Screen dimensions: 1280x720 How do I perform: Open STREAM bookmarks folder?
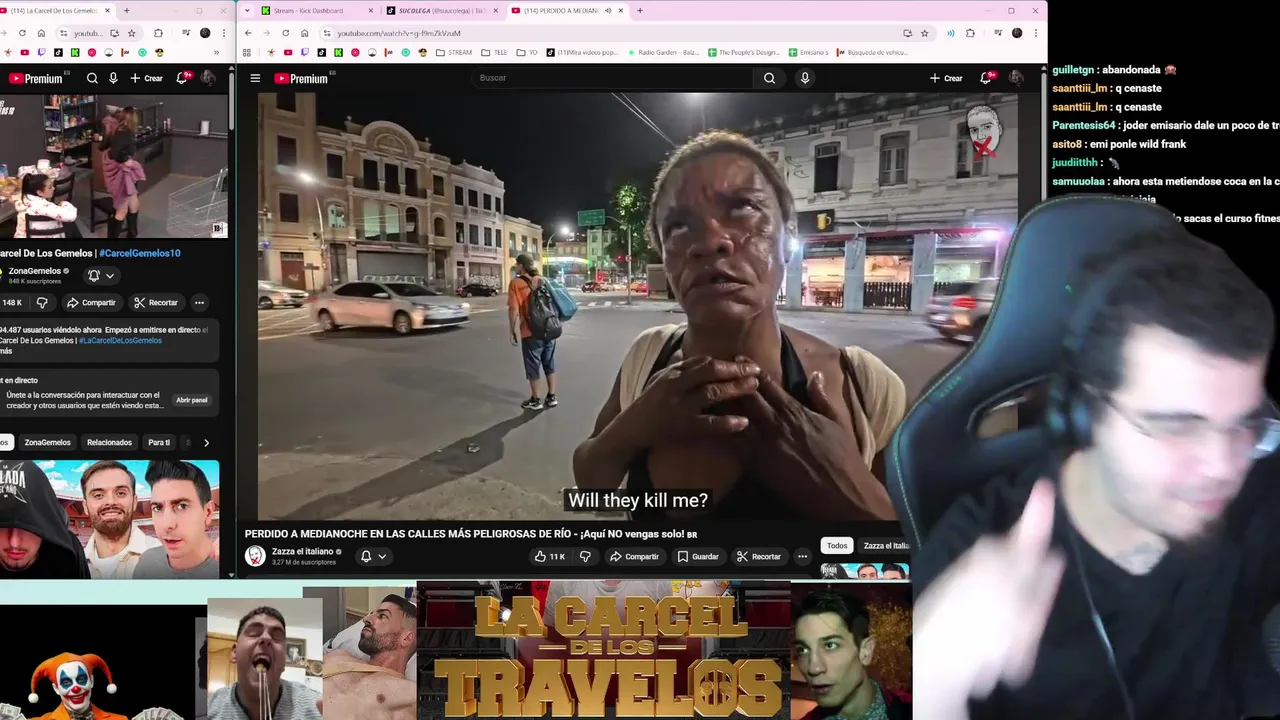(454, 52)
